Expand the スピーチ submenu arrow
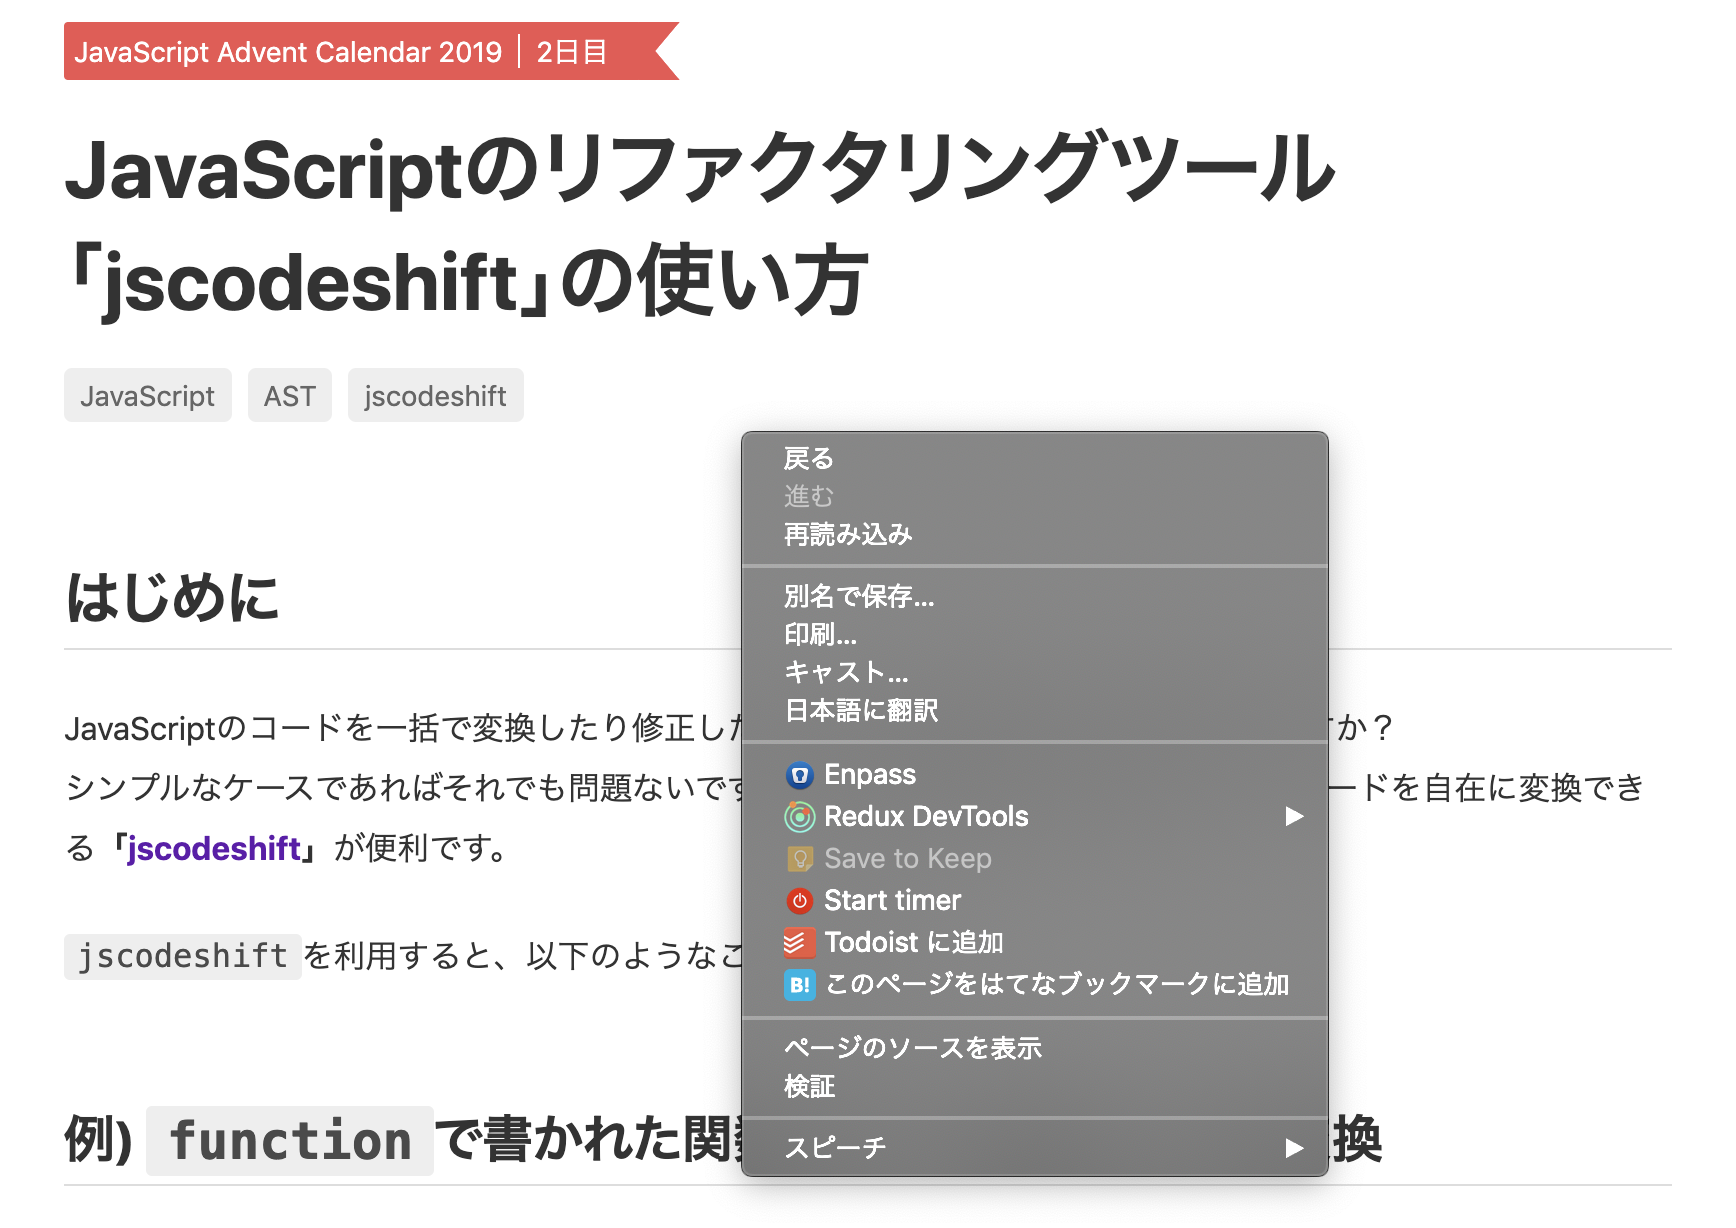This screenshot has width=1736, height=1228. coord(1294,1147)
